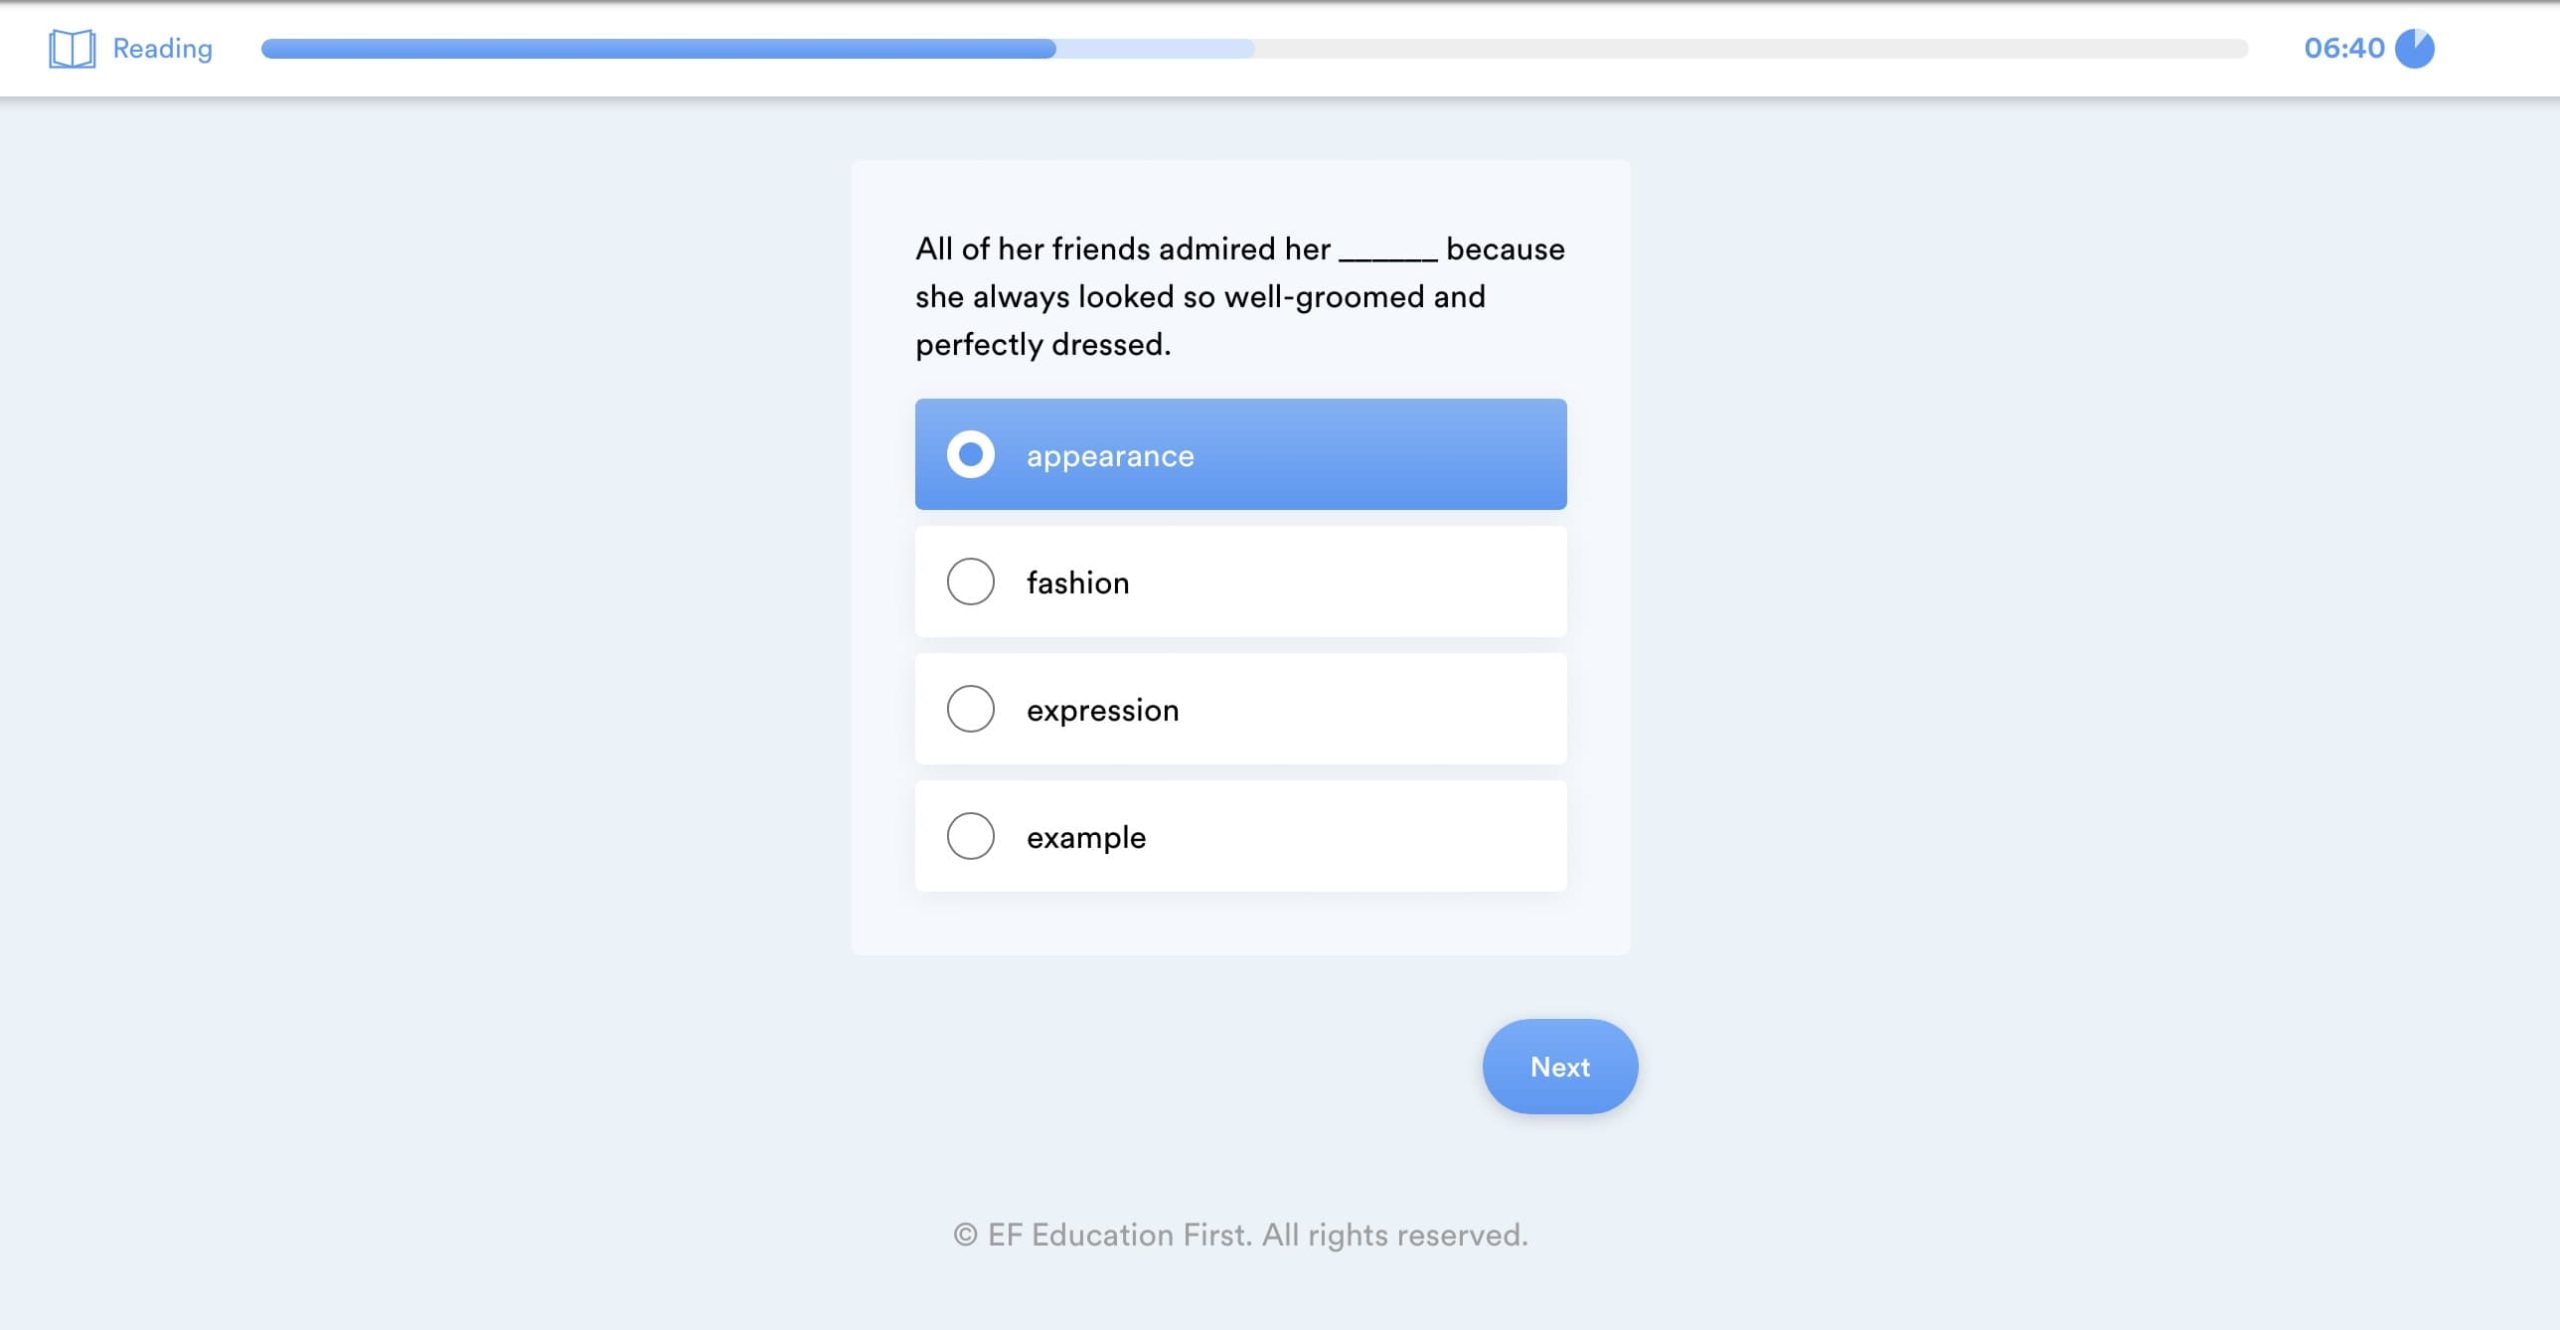Screen dimensions: 2560x1330
Task: Click the dark blue filled progress bar portion
Action: click(x=658, y=48)
